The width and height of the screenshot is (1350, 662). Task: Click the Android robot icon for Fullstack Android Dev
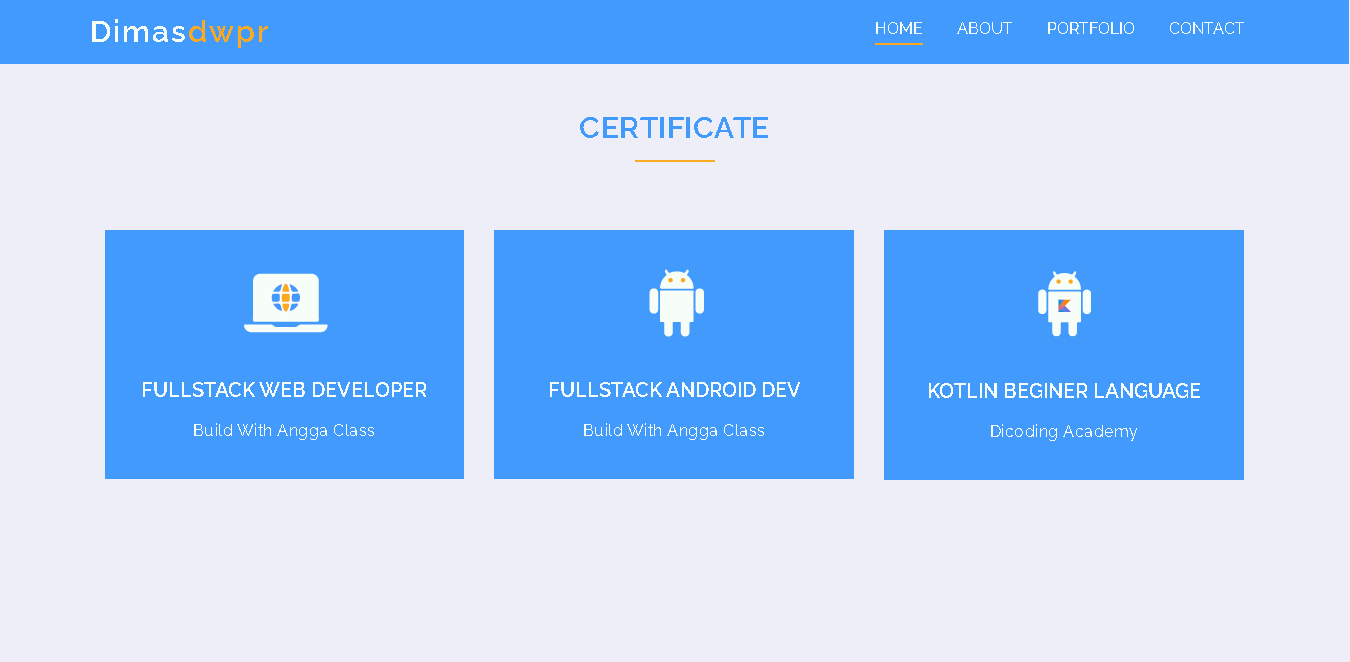click(677, 302)
